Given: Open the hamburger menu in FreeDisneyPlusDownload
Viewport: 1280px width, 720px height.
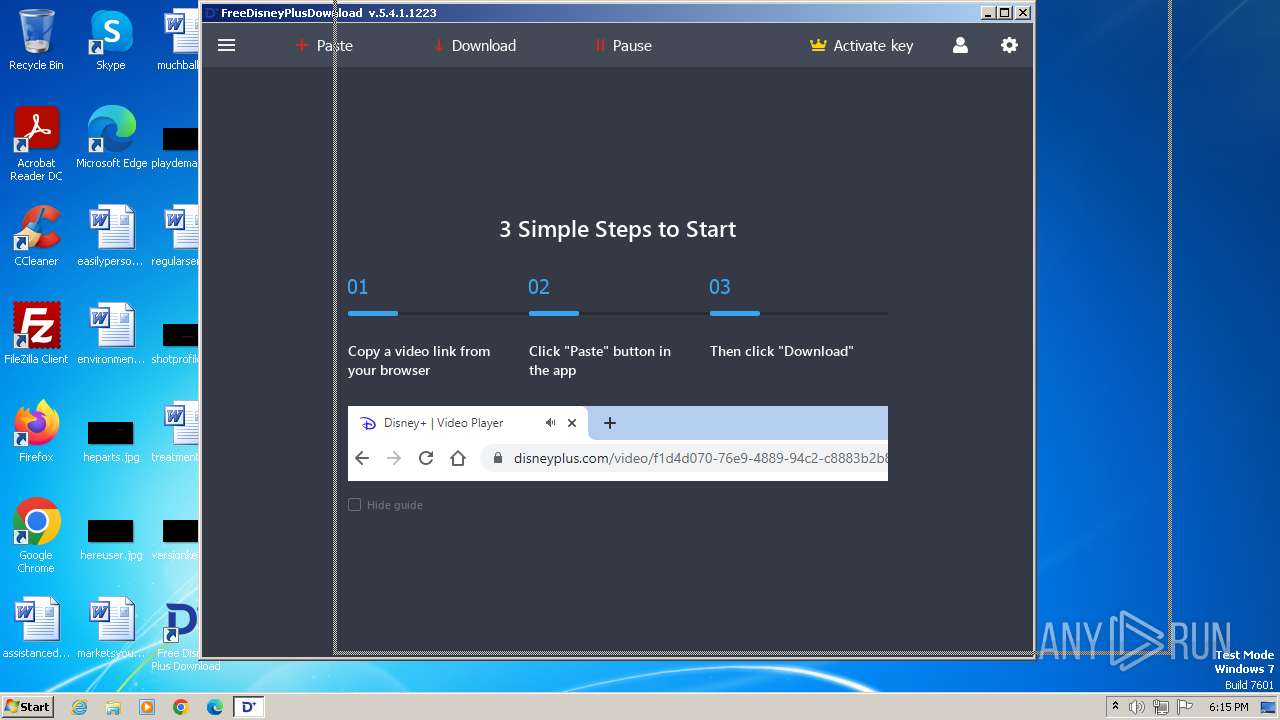Looking at the screenshot, I should pyautogui.click(x=227, y=45).
